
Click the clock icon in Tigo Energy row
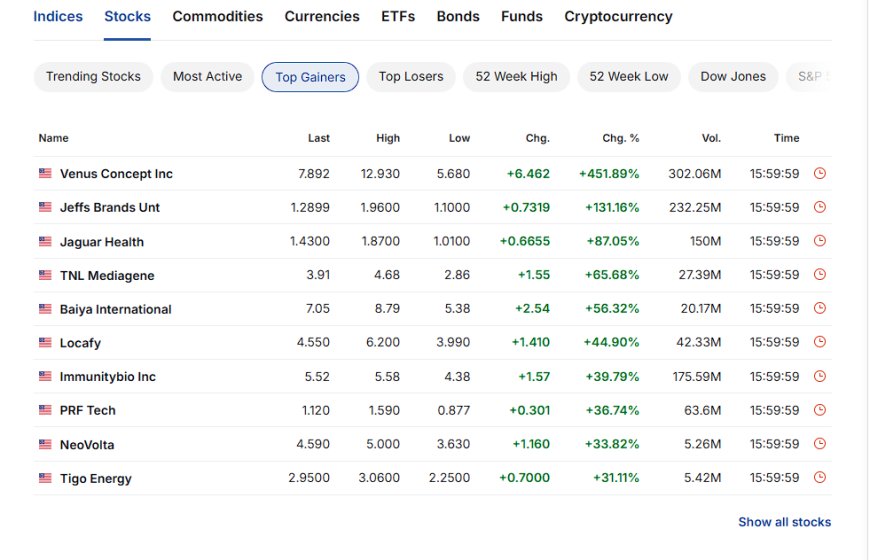(x=820, y=477)
